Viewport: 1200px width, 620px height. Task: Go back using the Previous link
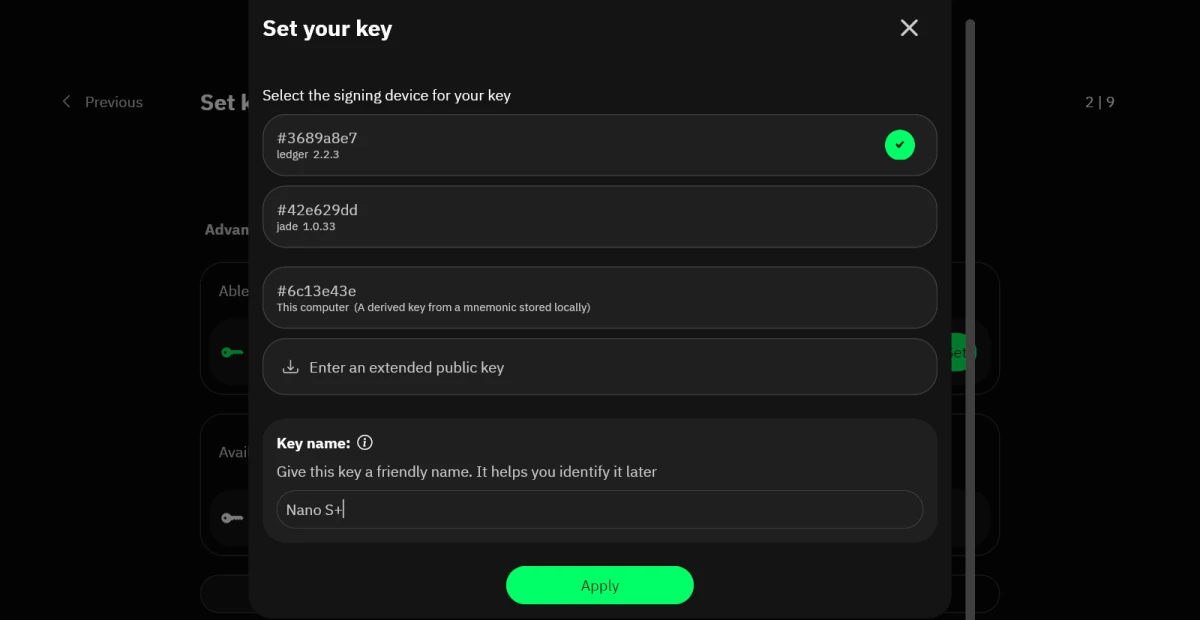point(113,102)
